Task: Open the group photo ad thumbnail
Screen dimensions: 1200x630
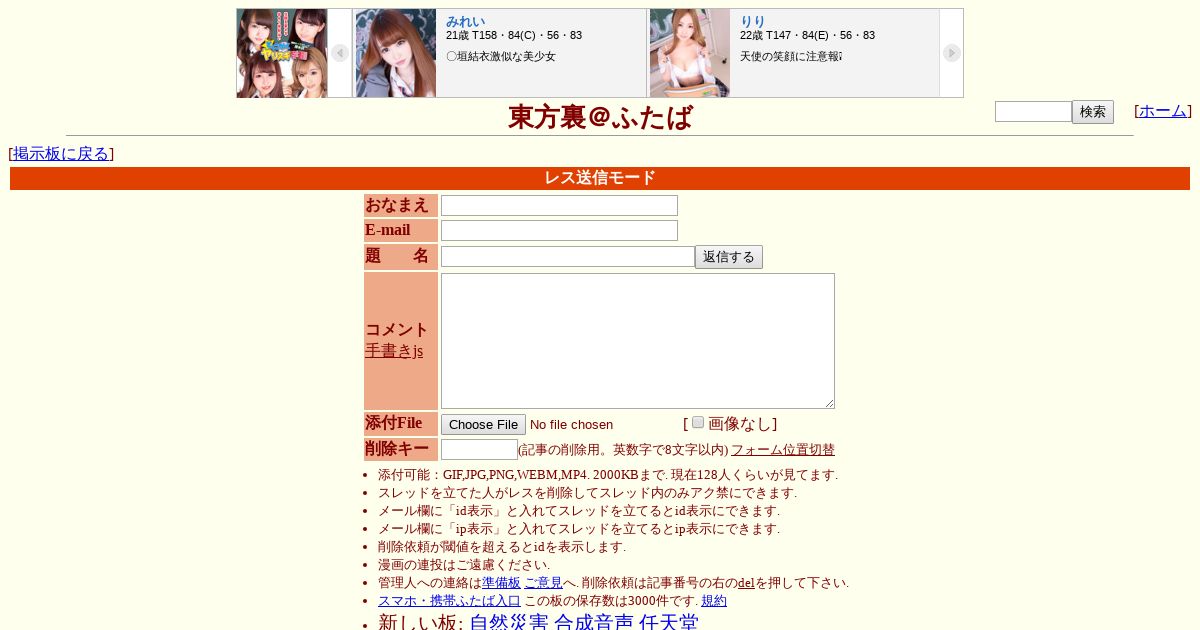Action: click(282, 53)
